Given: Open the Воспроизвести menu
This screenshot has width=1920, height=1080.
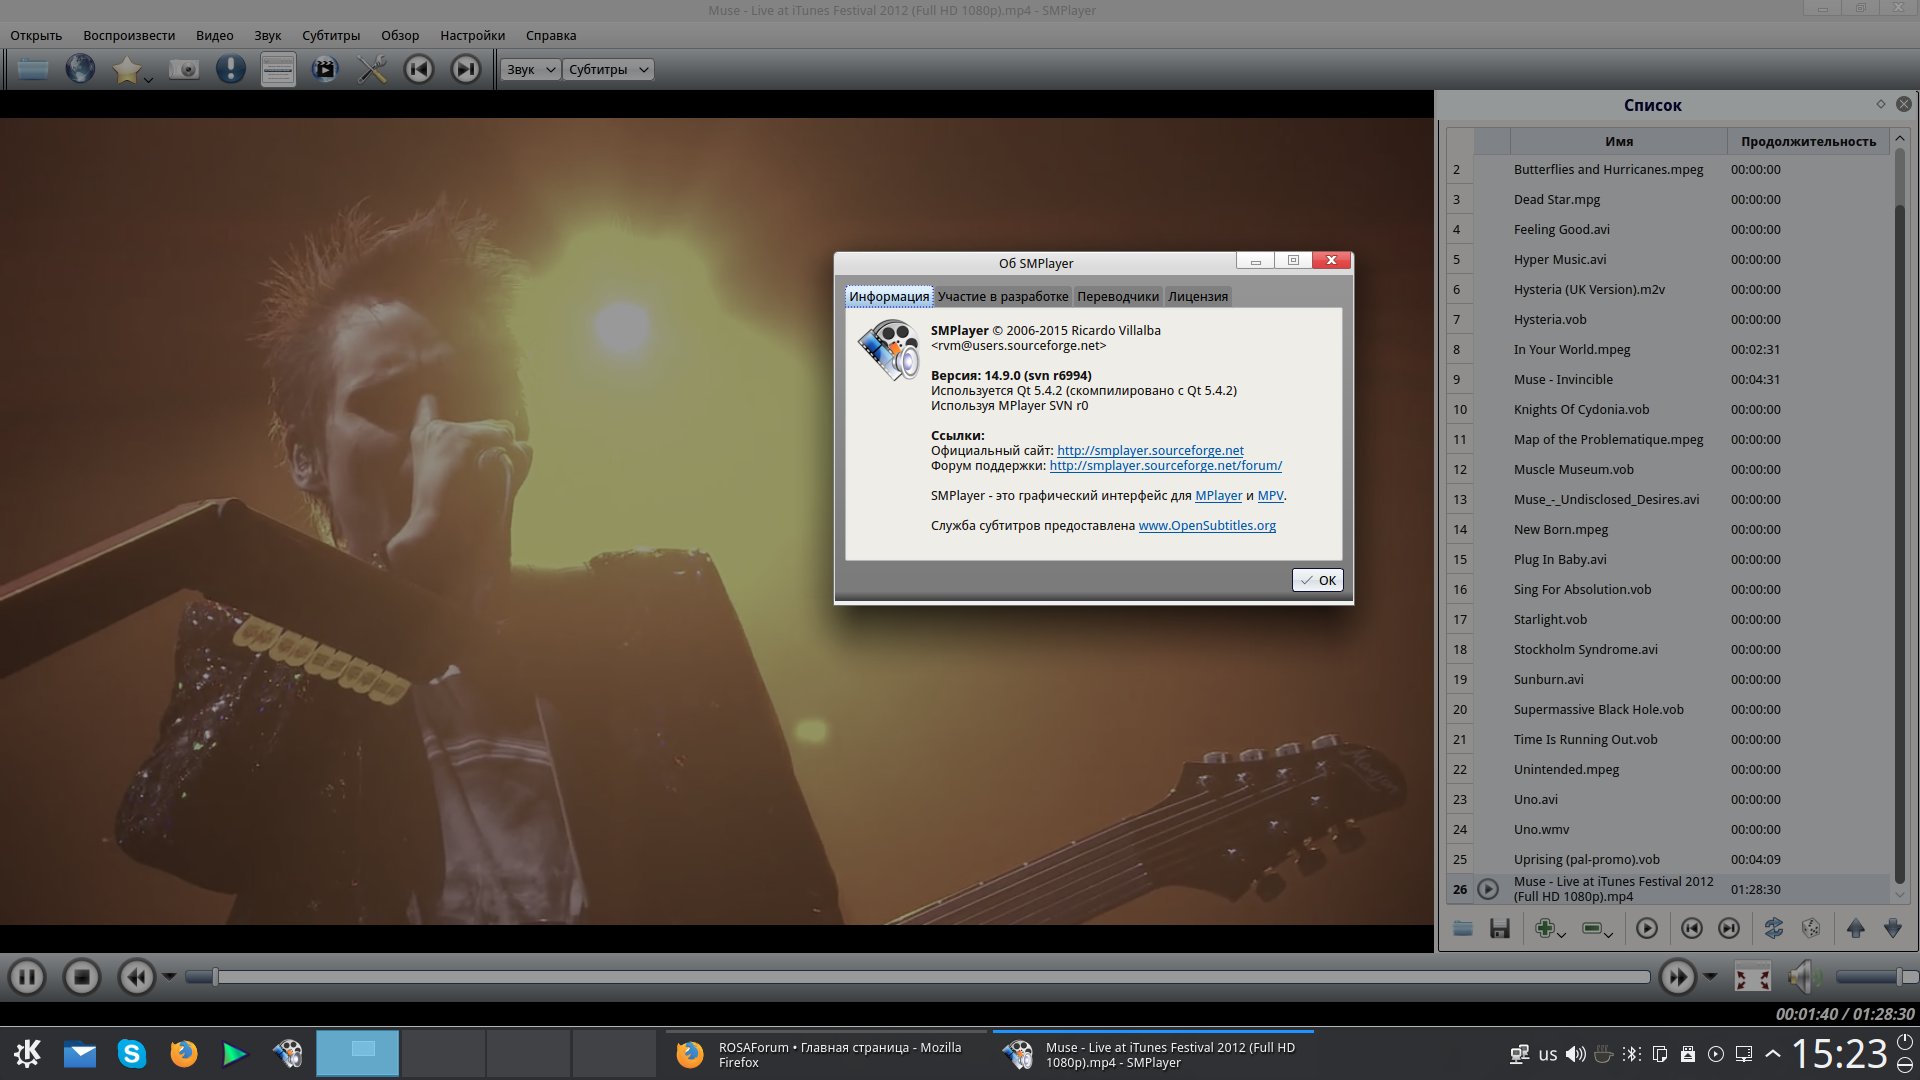Looking at the screenshot, I should click(129, 35).
